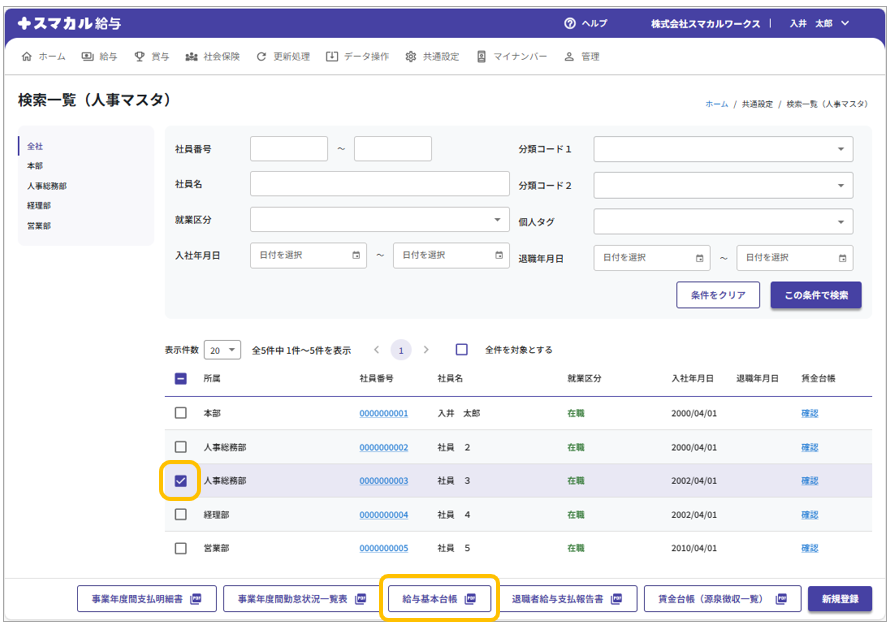
Task: Open calendar picker for retirement end date
Action: coord(843,258)
